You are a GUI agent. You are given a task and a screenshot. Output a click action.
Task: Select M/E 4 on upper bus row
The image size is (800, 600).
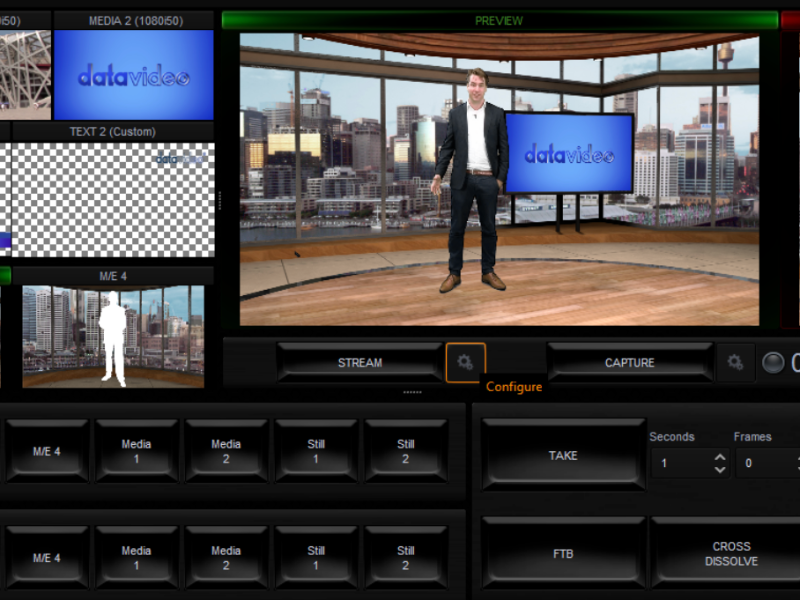[47, 452]
